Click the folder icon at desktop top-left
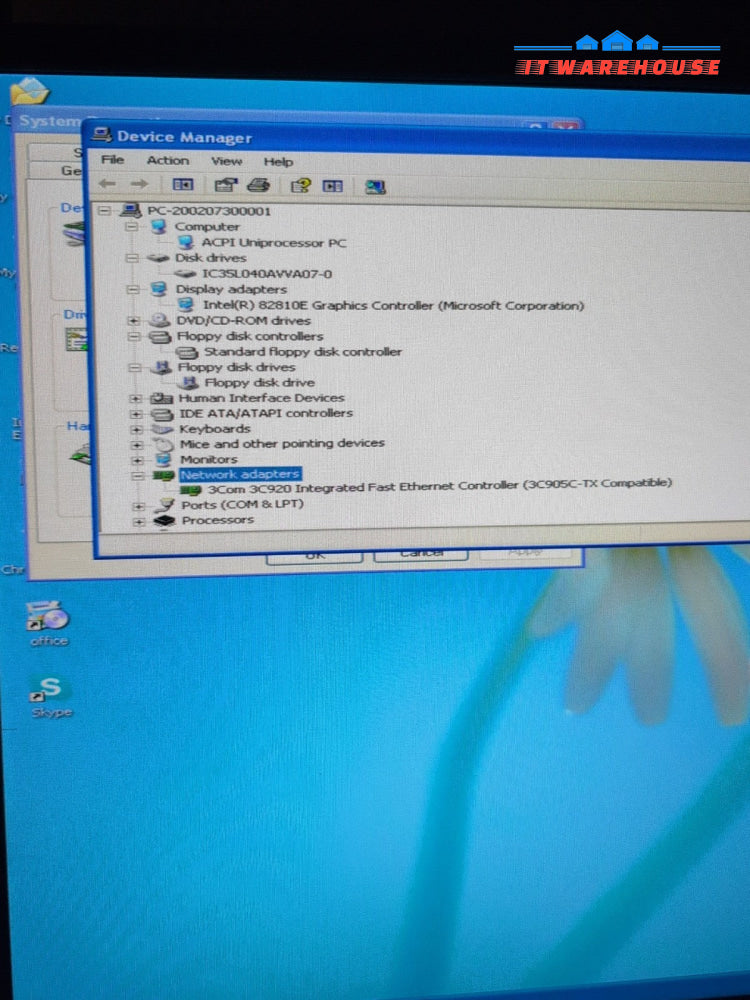Screen dimensions: 750x1000 29,91
